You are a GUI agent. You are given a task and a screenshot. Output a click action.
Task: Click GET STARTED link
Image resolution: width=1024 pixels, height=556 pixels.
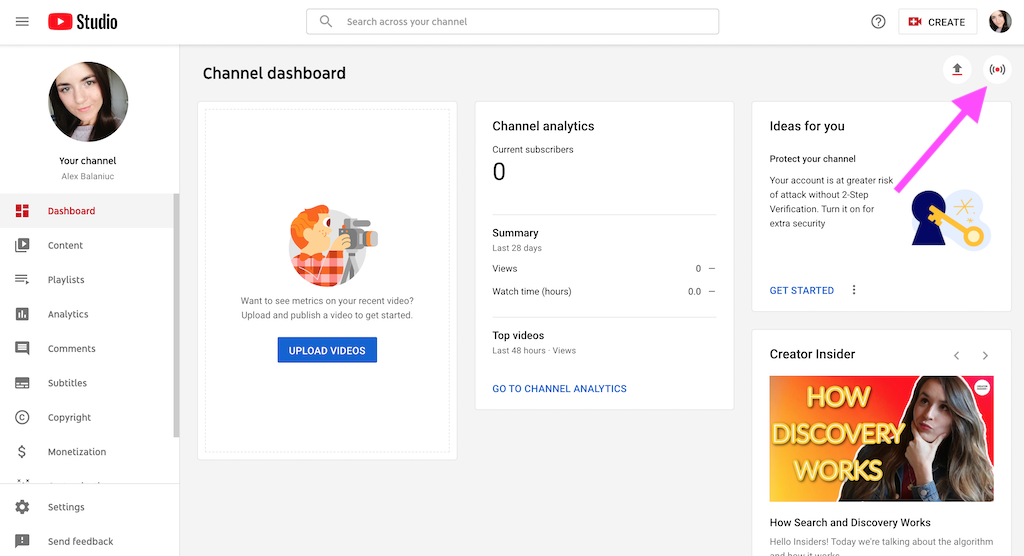[x=801, y=290]
